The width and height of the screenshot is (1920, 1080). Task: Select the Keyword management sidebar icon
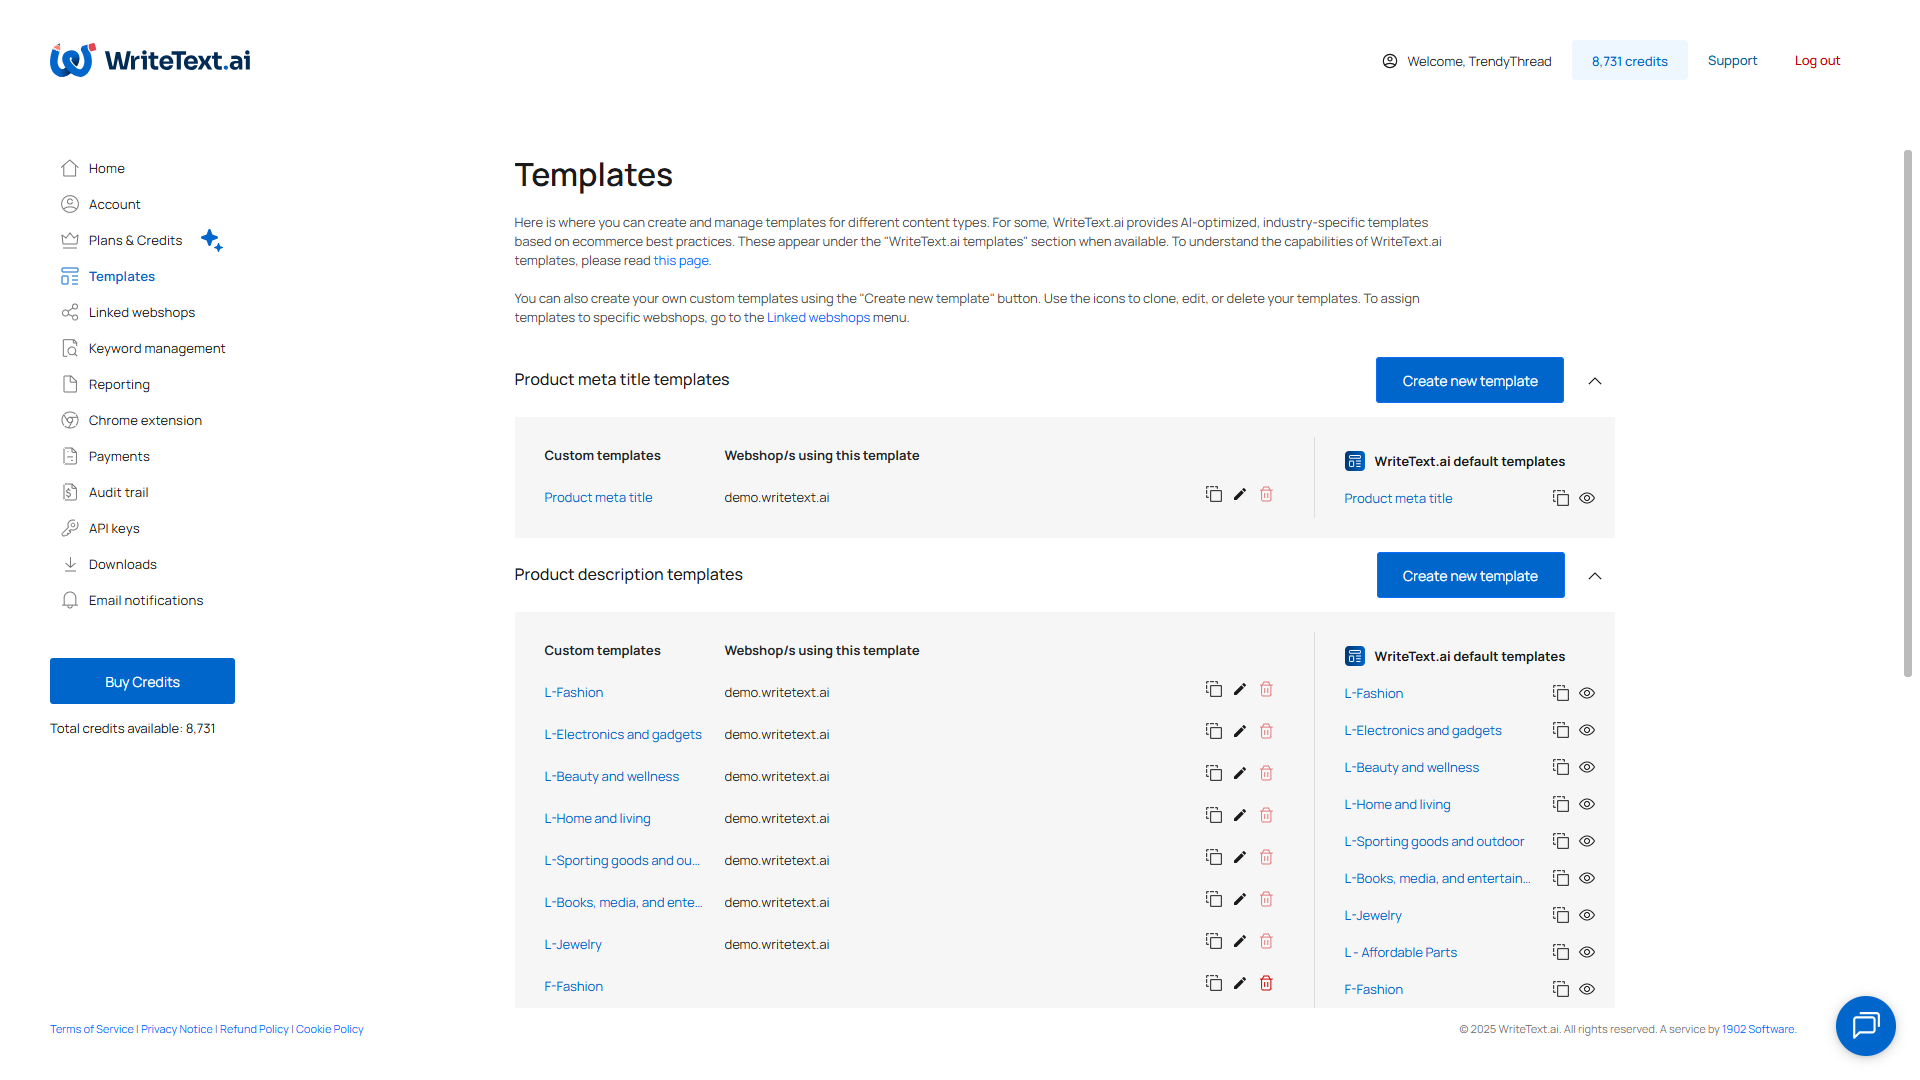pyautogui.click(x=69, y=348)
